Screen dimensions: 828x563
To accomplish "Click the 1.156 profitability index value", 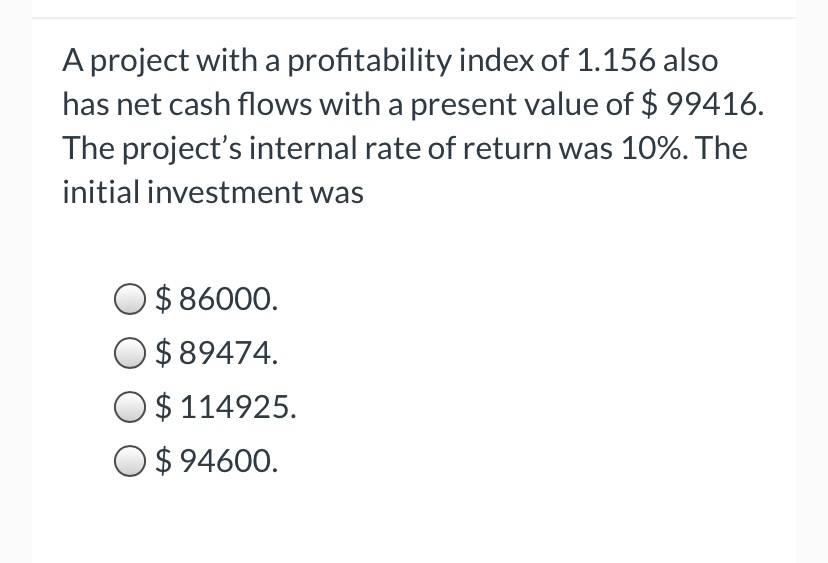I will 616,60.
